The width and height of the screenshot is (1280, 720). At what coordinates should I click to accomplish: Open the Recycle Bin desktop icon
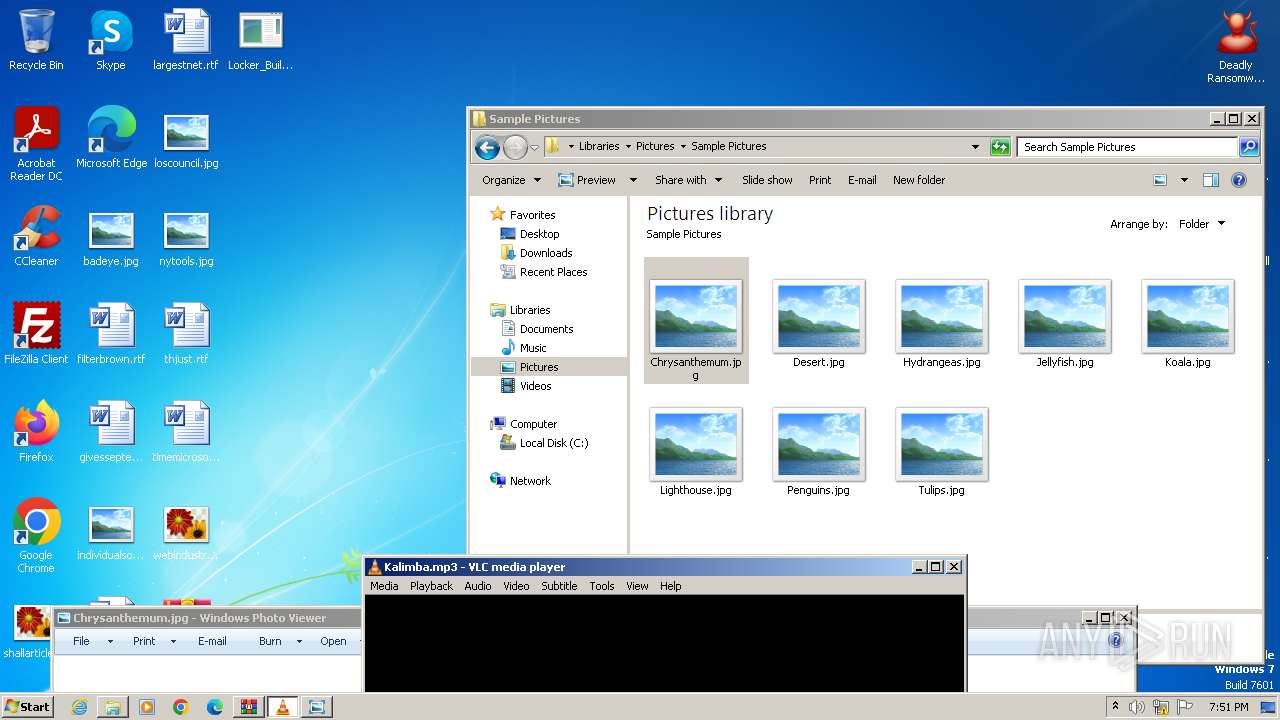(x=36, y=40)
